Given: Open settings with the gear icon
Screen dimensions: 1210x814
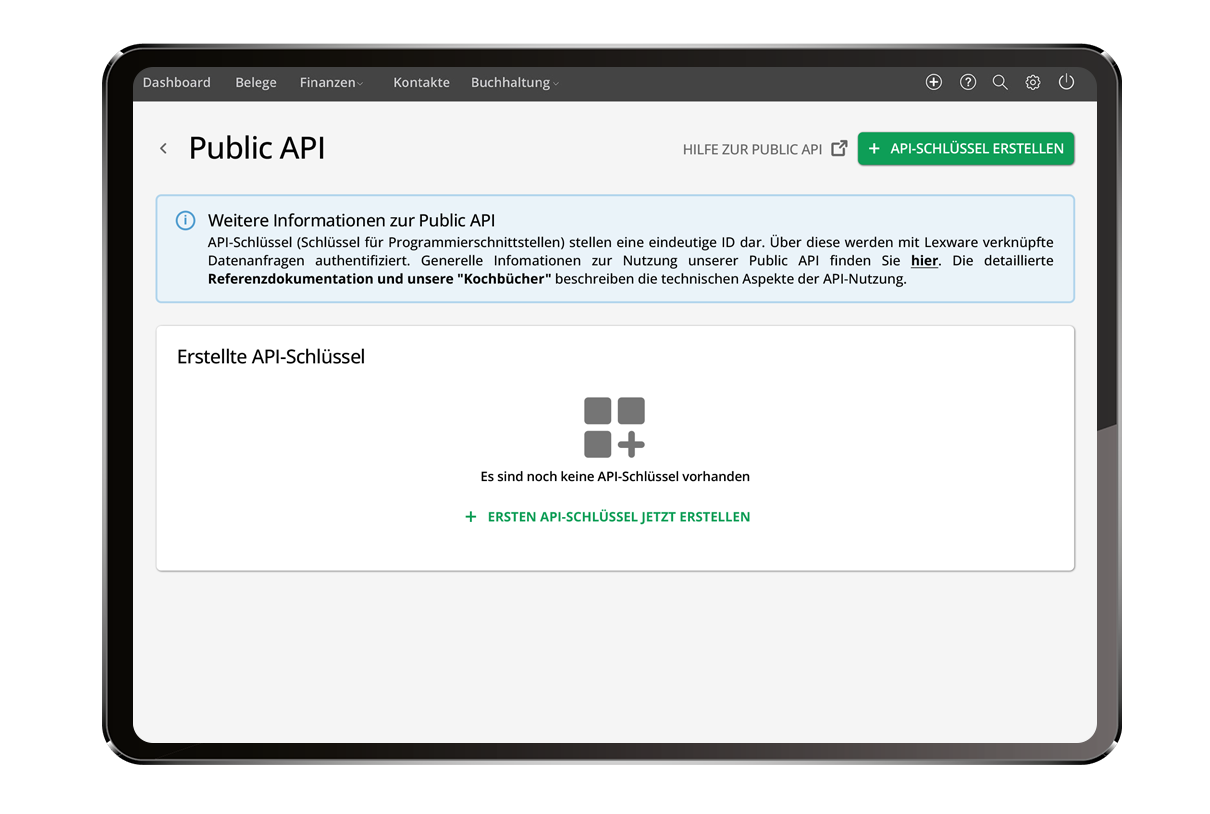Looking at the screenshot, I should coord(1033,83).
